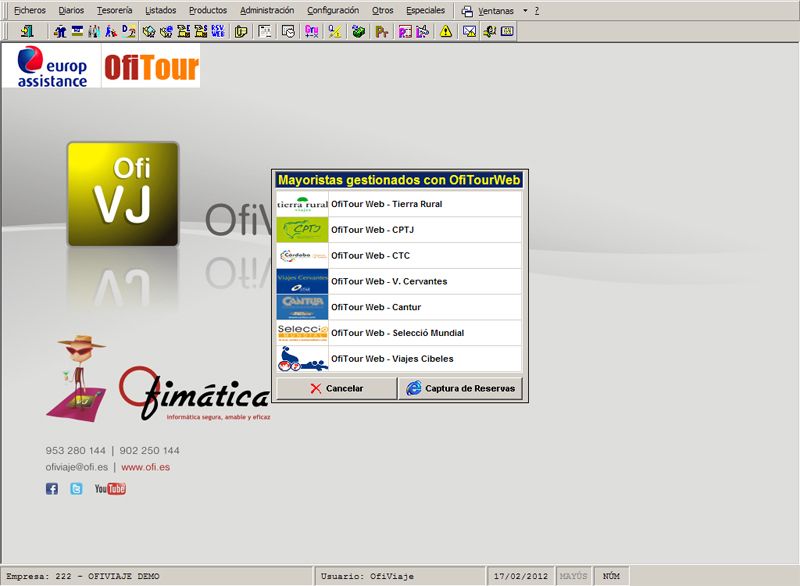Select OfiTour Web - V. Cervantes
The width and height of the screenshot is (800, 586).
pos(399,282)
